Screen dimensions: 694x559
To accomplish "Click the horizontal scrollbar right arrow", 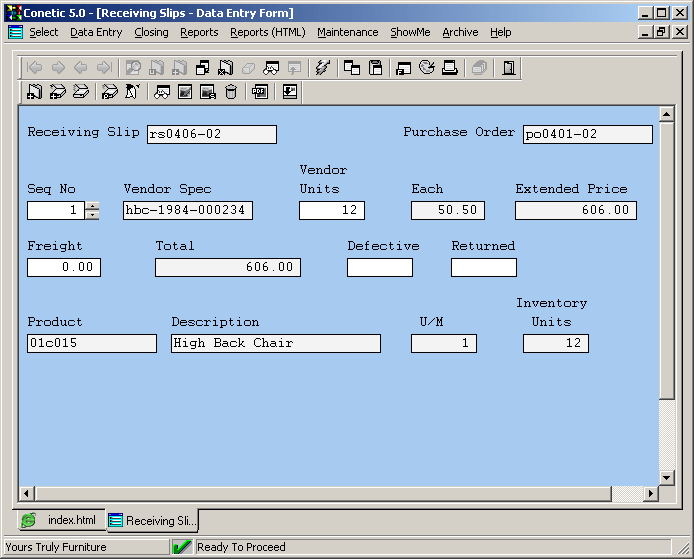I will (x=651, y=493).
